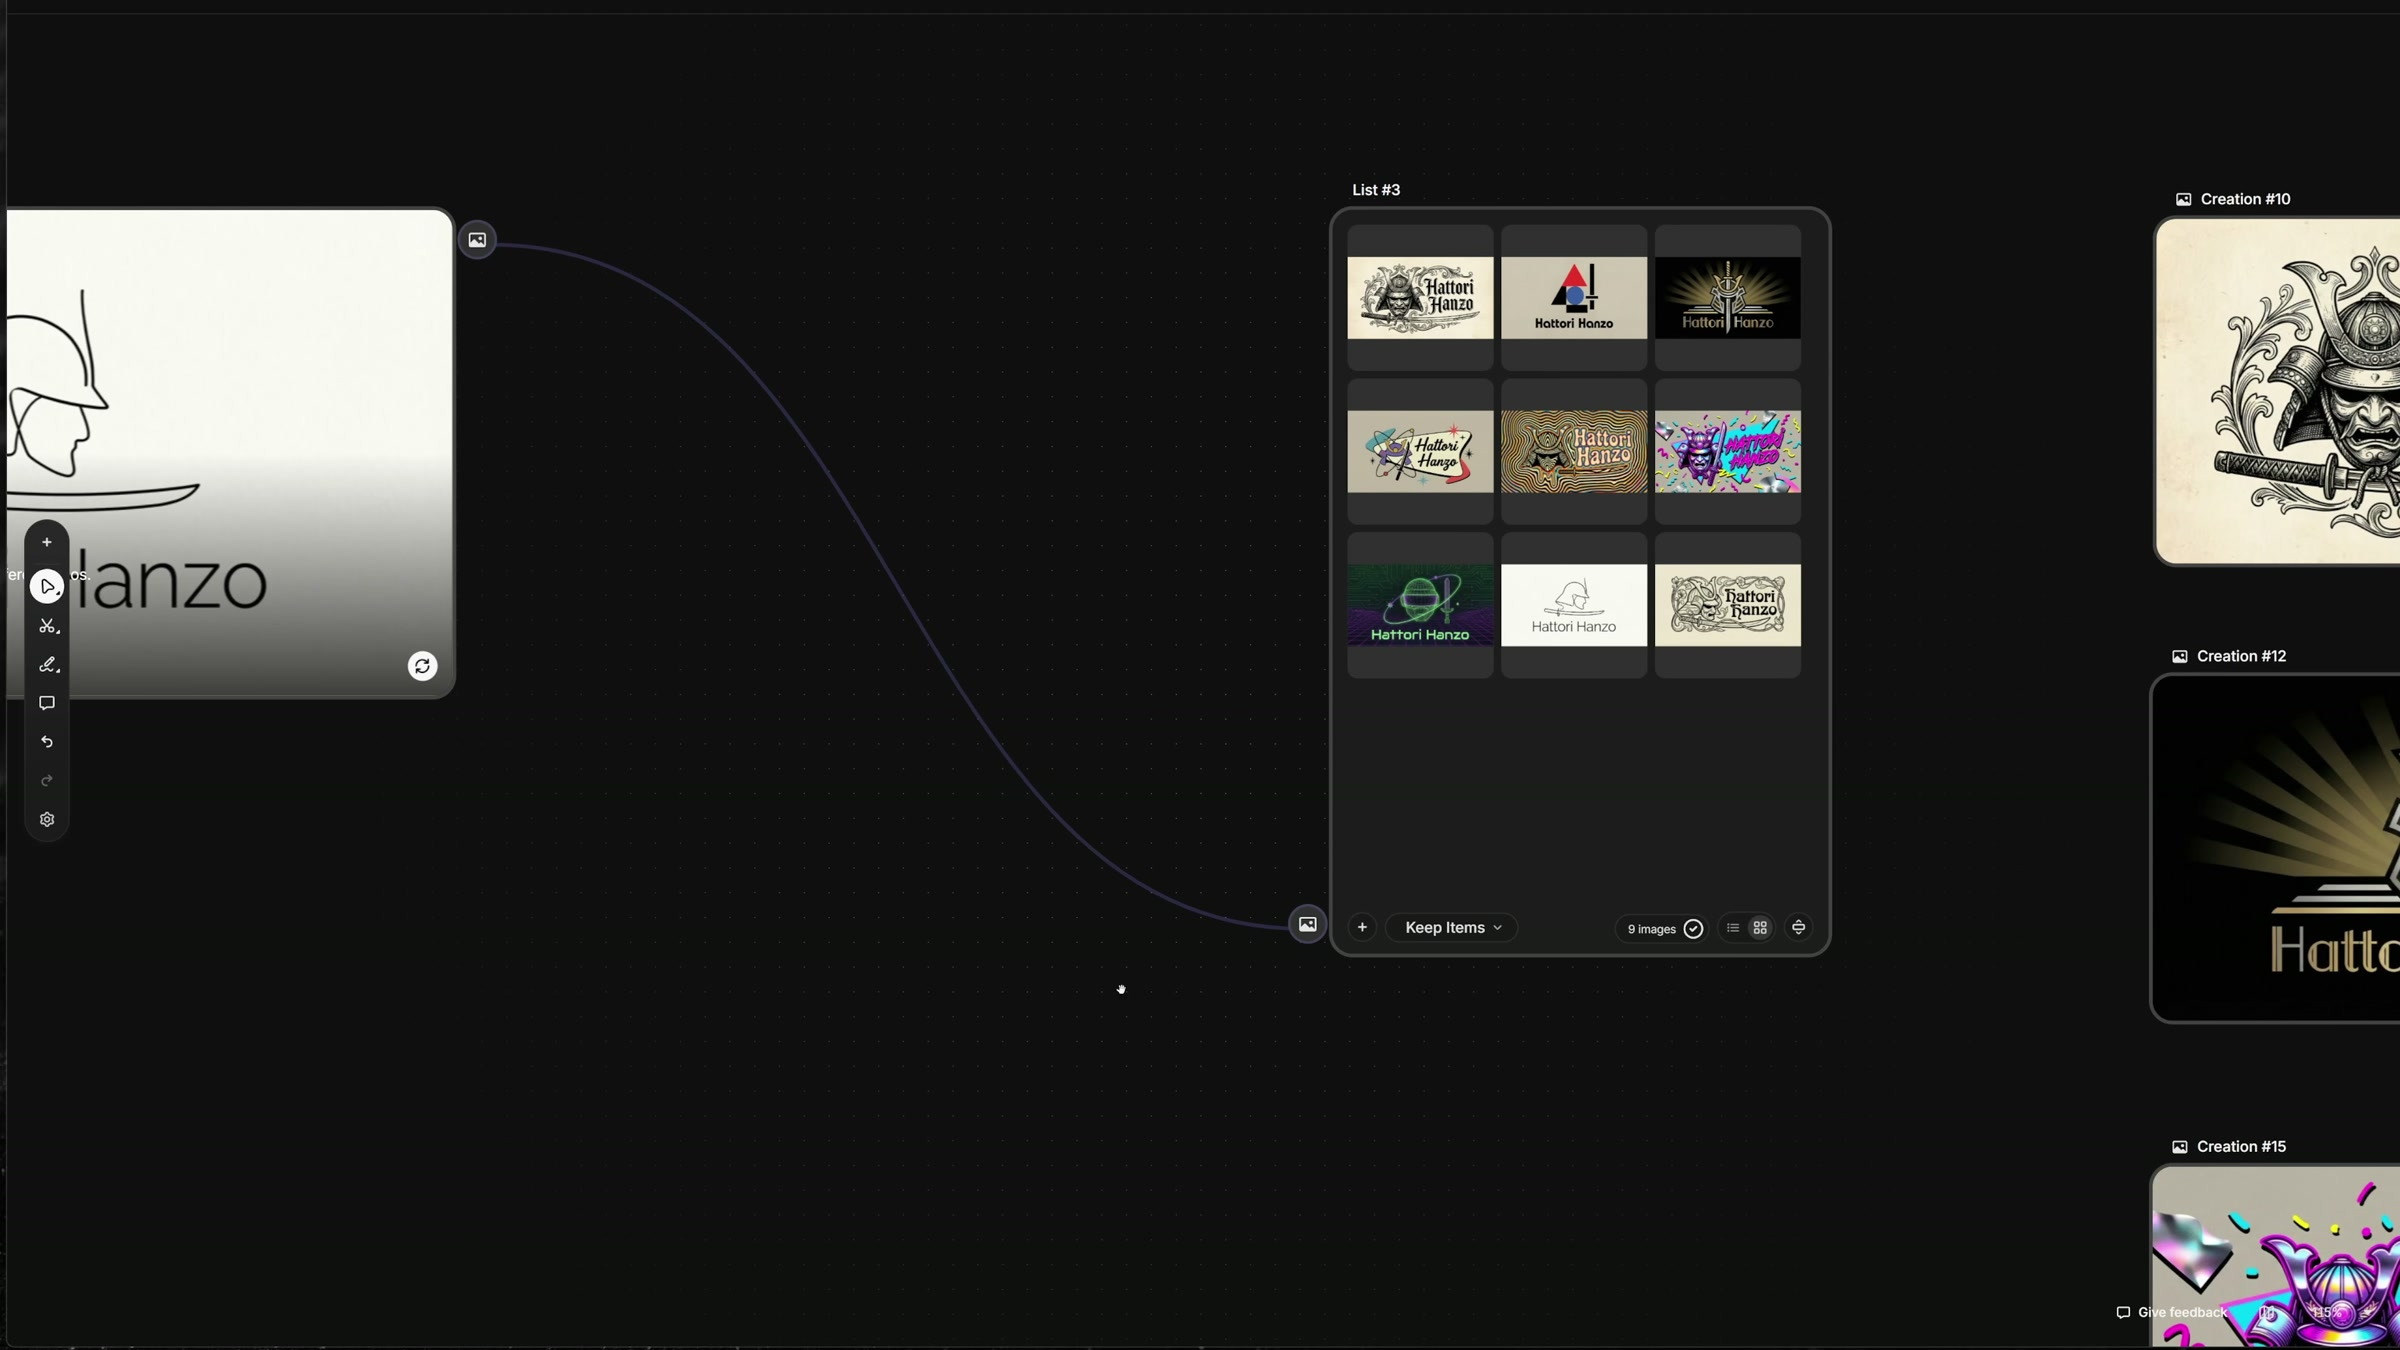Open the Creation #12 gold sunburst image
This screenshot has width=2400, height=1350.
click(2276, 848)
